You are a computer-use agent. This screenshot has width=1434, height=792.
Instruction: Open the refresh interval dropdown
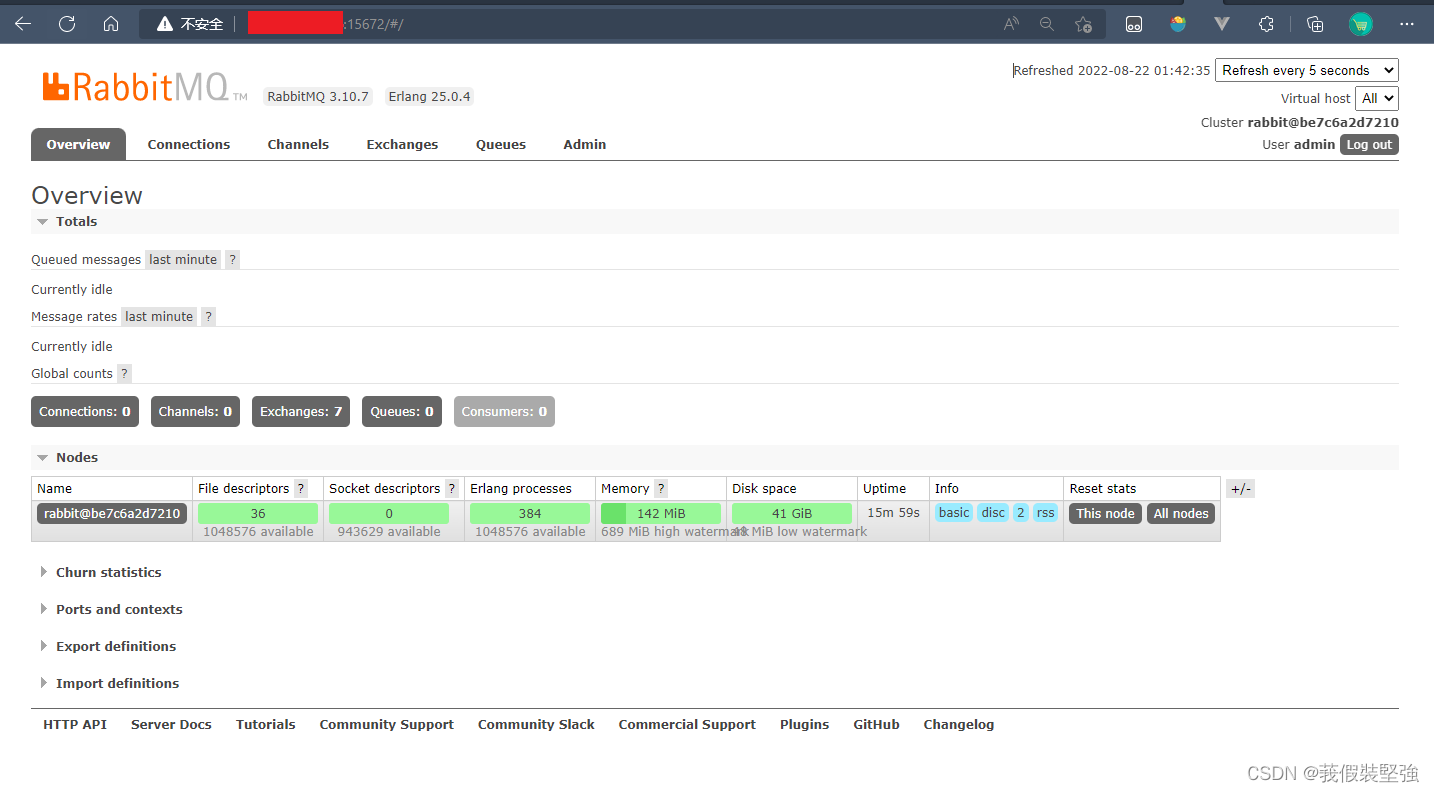pyautogui.click(x=1306, y=70)
